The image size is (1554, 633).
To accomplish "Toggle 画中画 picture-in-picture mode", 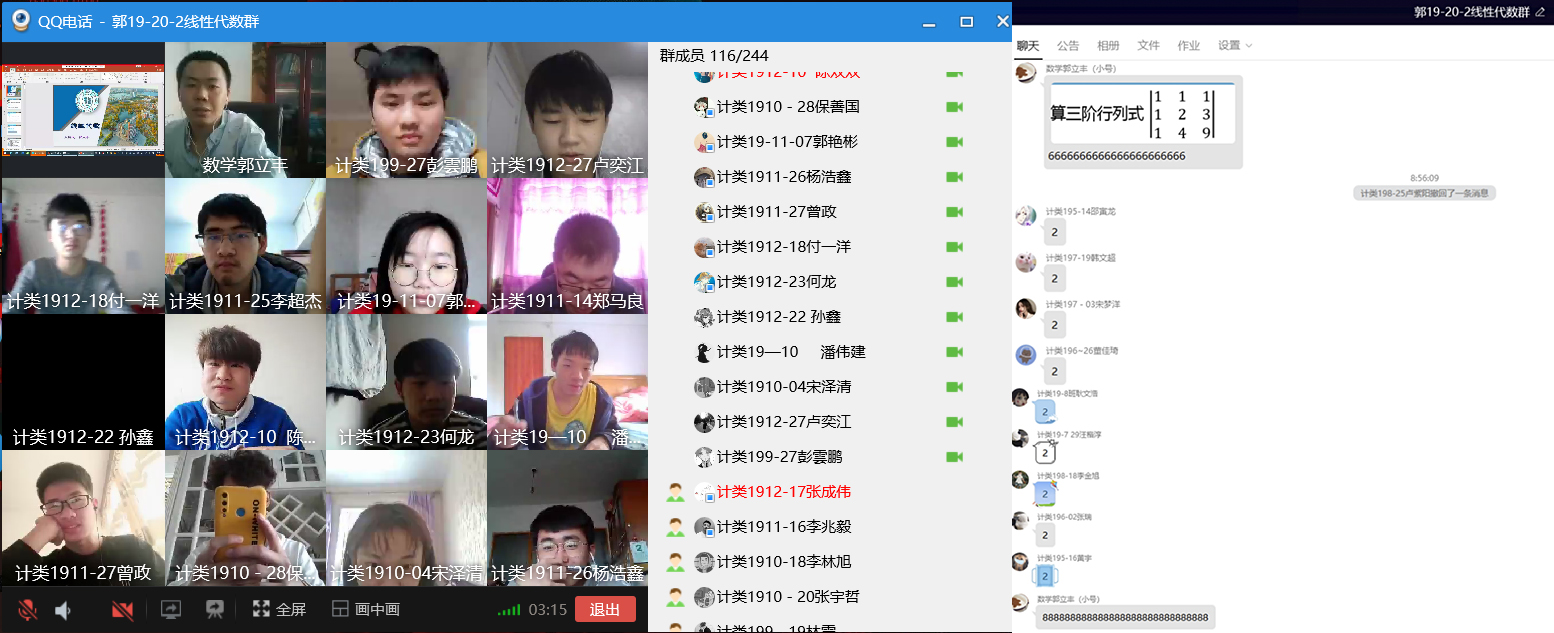I will pyautogui.click(x=365, y=609).
